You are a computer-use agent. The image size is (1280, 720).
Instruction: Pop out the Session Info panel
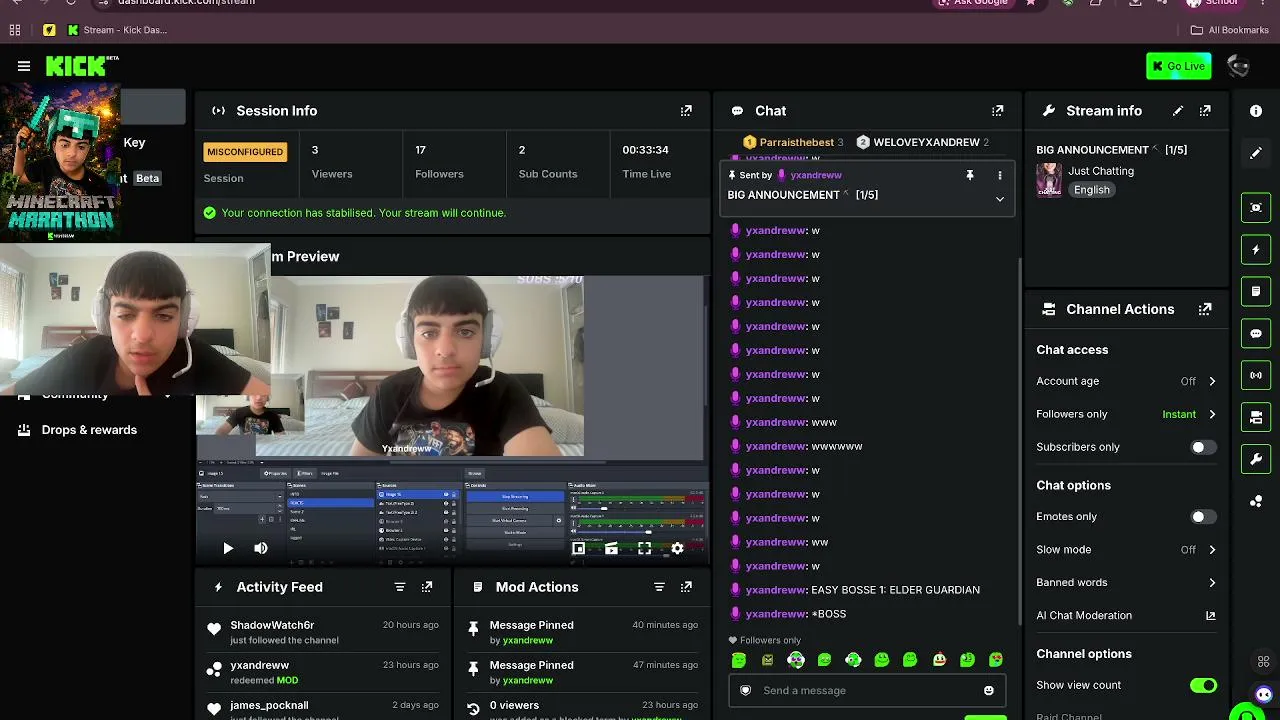click(686, 111)
